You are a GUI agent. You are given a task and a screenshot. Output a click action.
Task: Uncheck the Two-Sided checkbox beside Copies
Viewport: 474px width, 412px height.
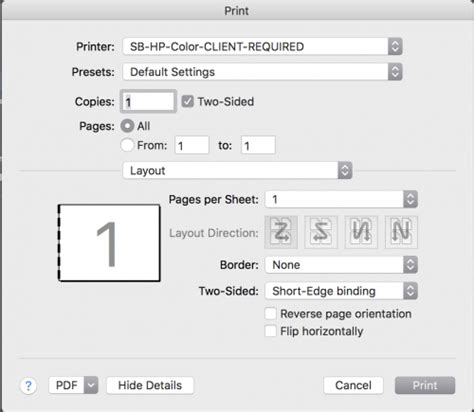tap(187, 101)
